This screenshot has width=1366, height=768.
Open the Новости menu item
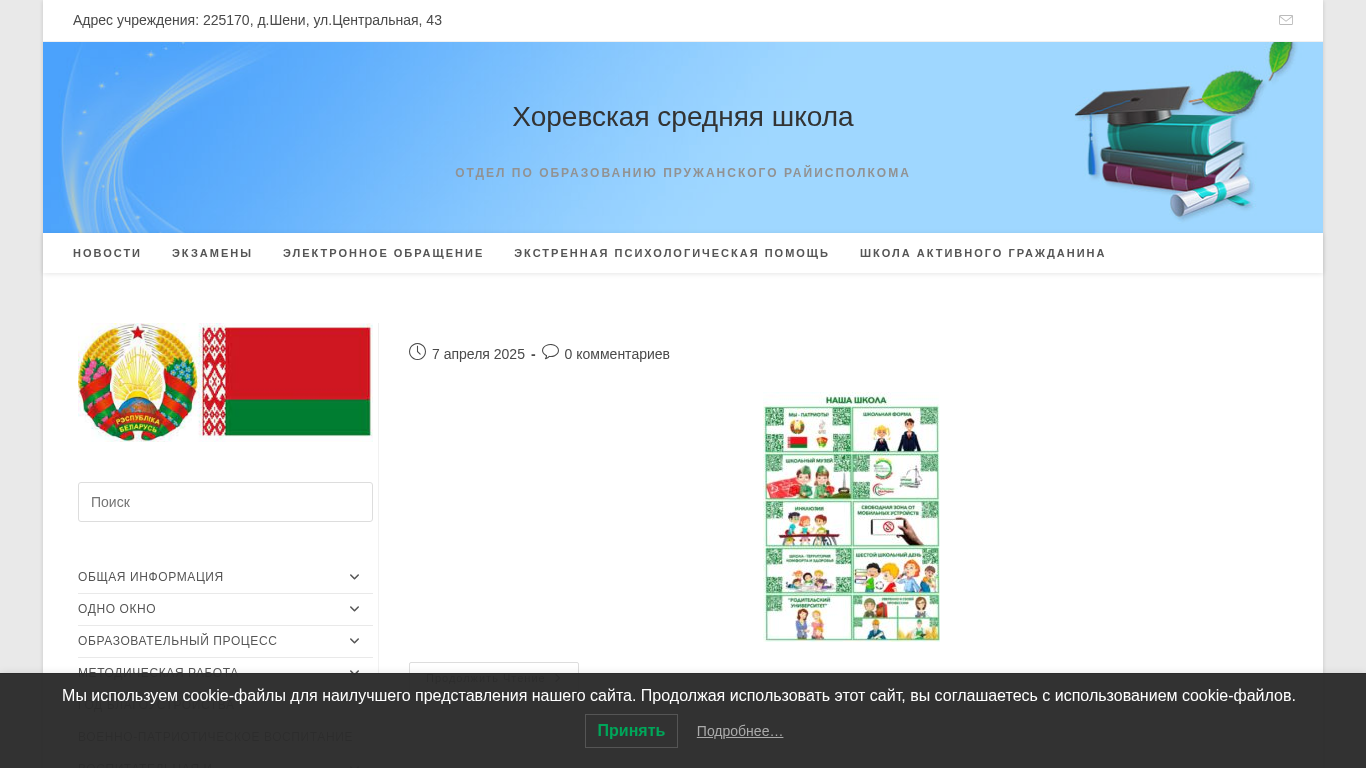click(107, 253)
